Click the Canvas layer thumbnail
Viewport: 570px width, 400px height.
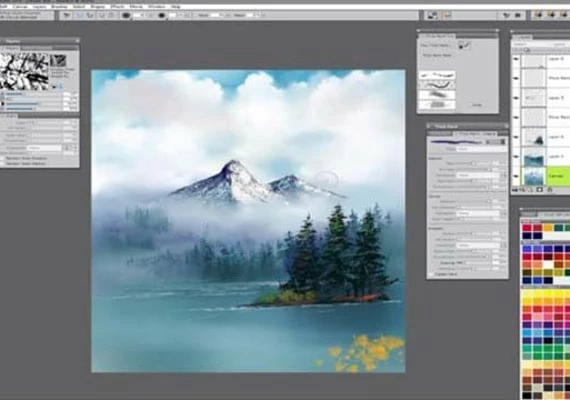534,176
